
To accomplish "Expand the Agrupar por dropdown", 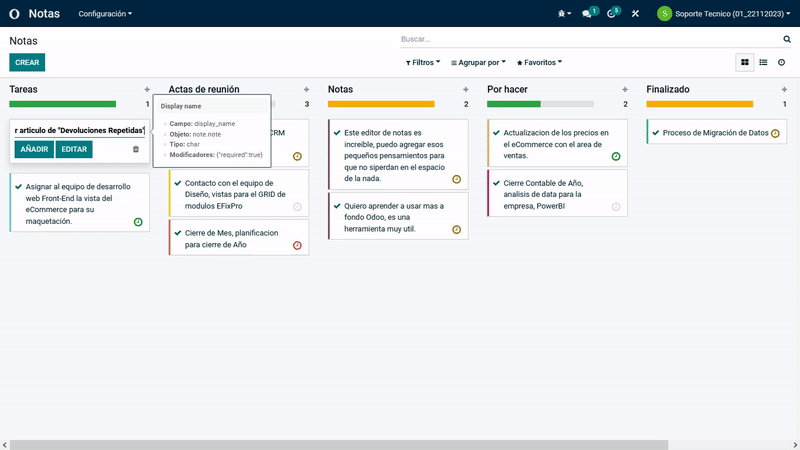I will [x=478, y=62].
